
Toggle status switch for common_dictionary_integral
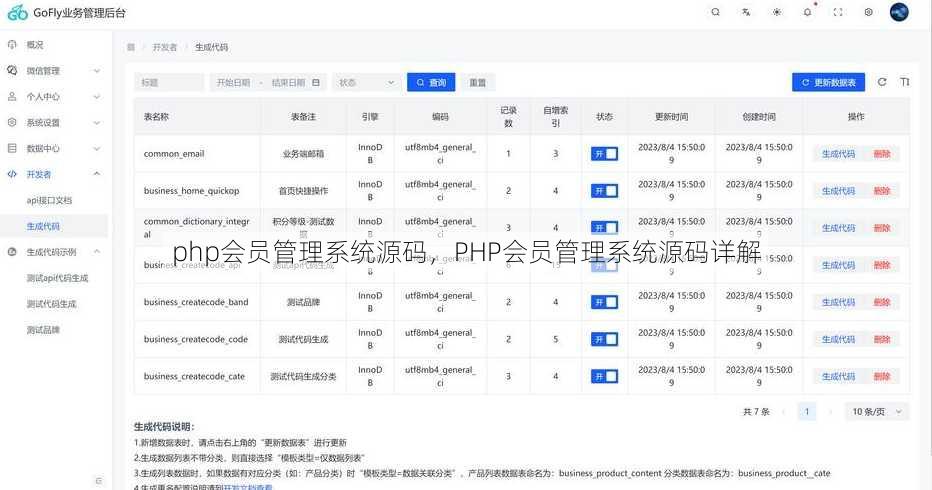[604, 228]
